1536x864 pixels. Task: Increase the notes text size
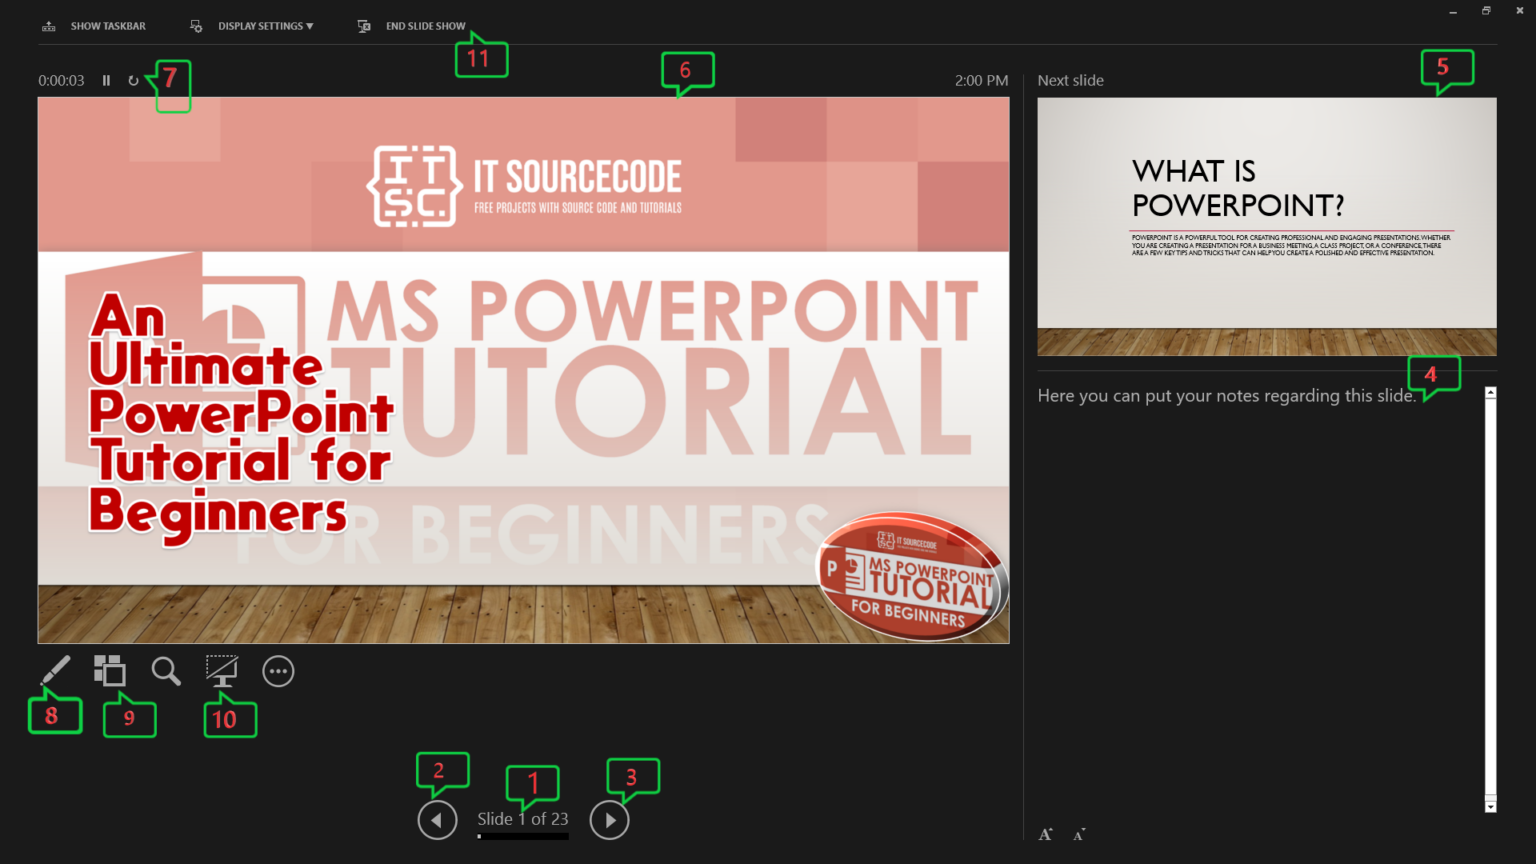[1044, 833]
